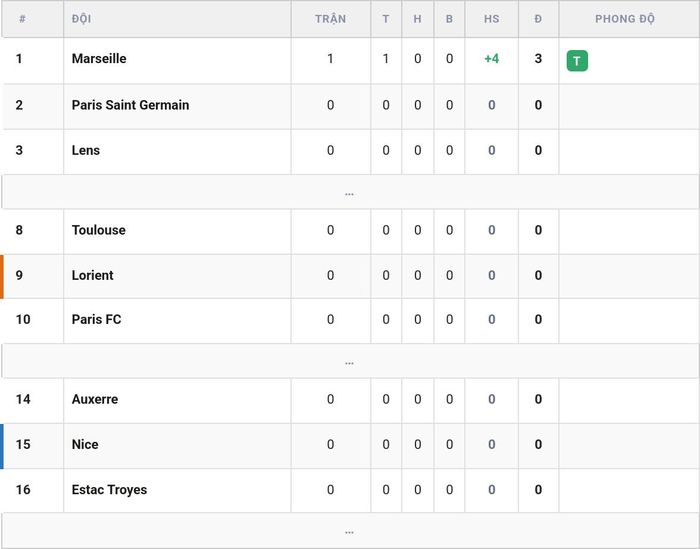Open the Paris Saint Germain team link
Screen dimensions: 700x549
tap(130, 105)
